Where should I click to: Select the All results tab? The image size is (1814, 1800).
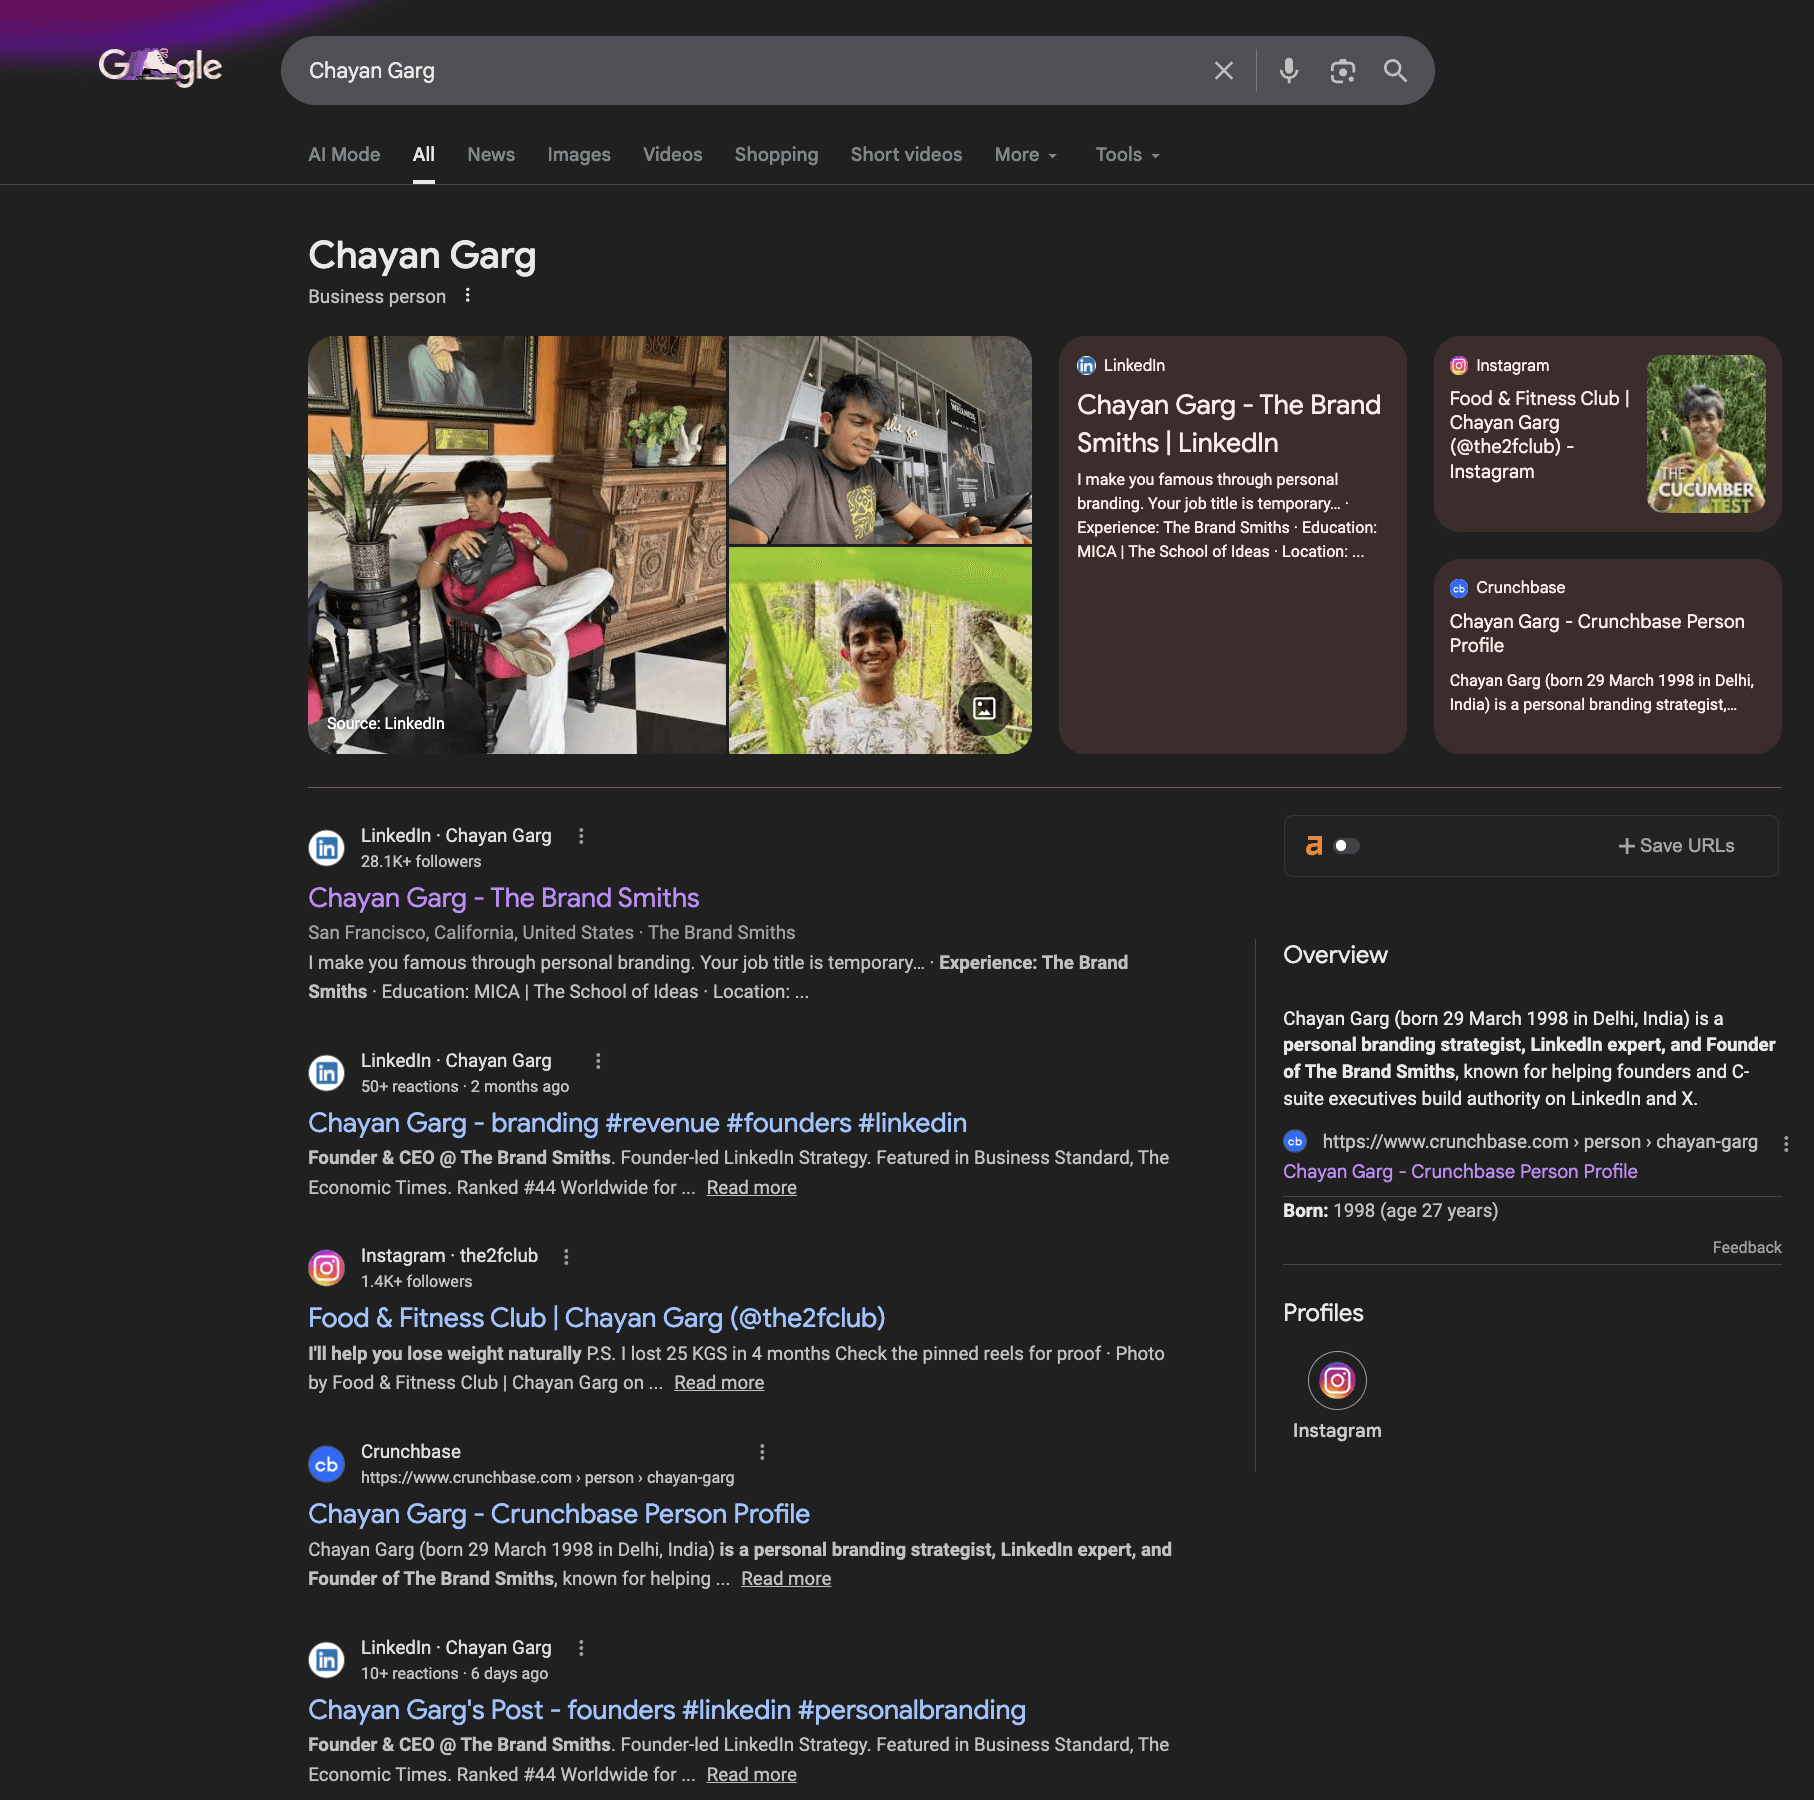(x=424, y=155)
